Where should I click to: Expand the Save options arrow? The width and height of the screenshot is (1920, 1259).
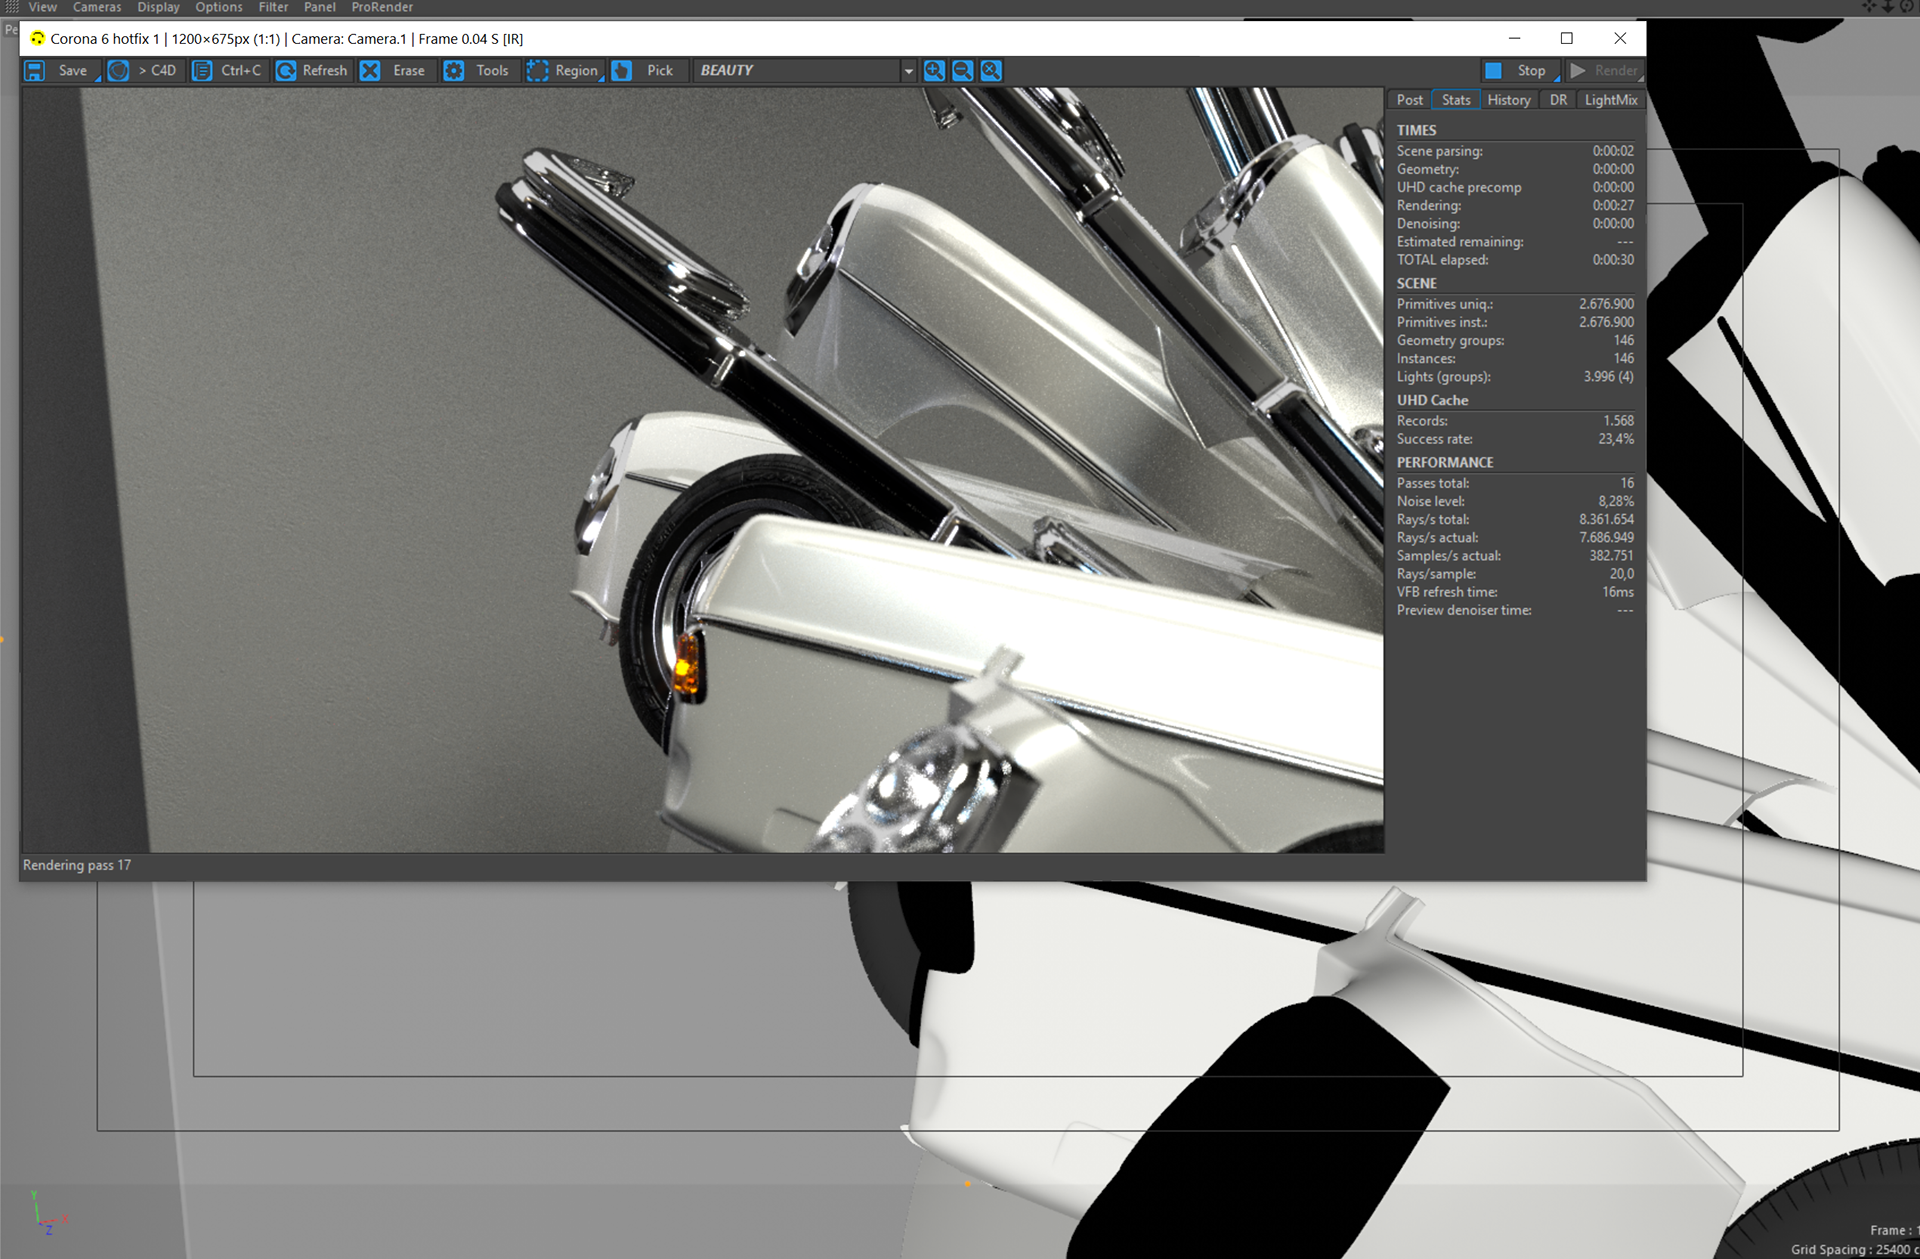coord(98,78)
